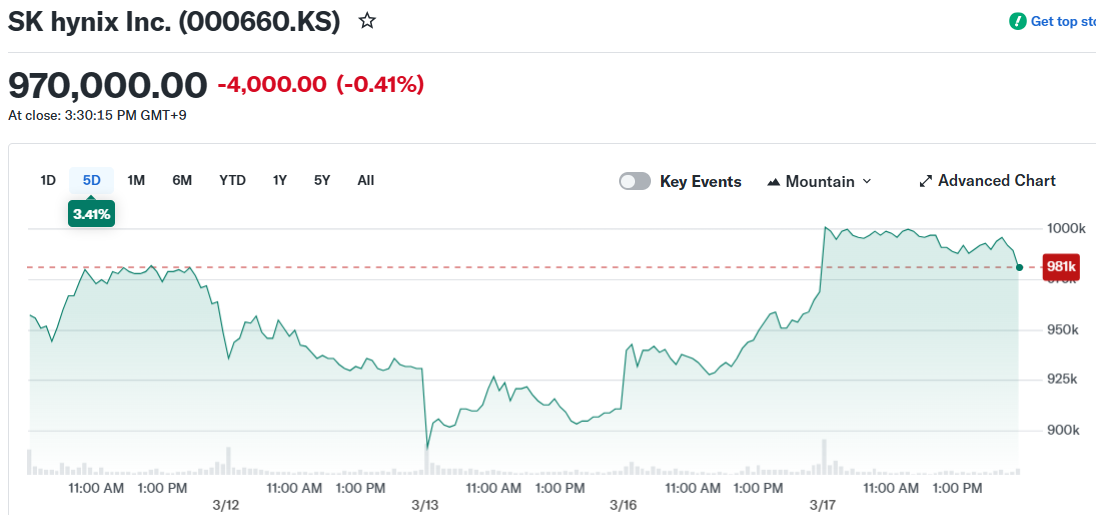Switch chart to the 1M range
The image size is (1096, 515).
click(136, 180)
